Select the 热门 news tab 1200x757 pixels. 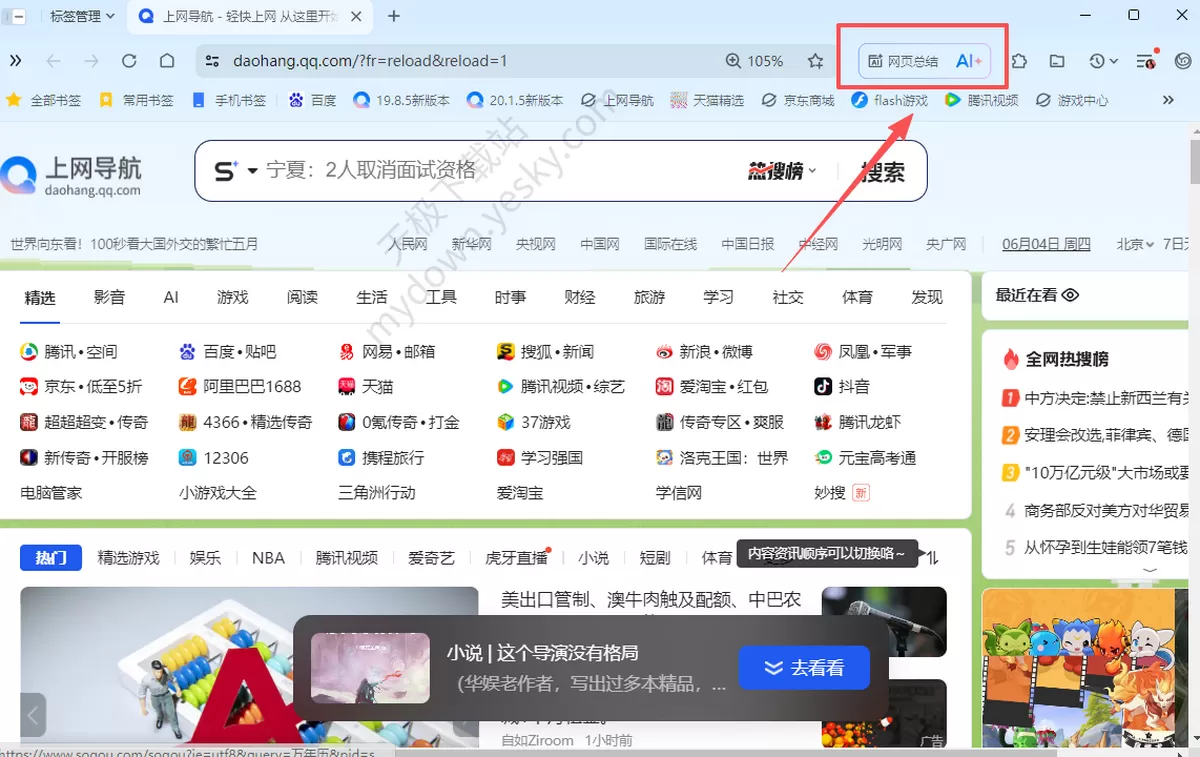(x=51, y=558)
